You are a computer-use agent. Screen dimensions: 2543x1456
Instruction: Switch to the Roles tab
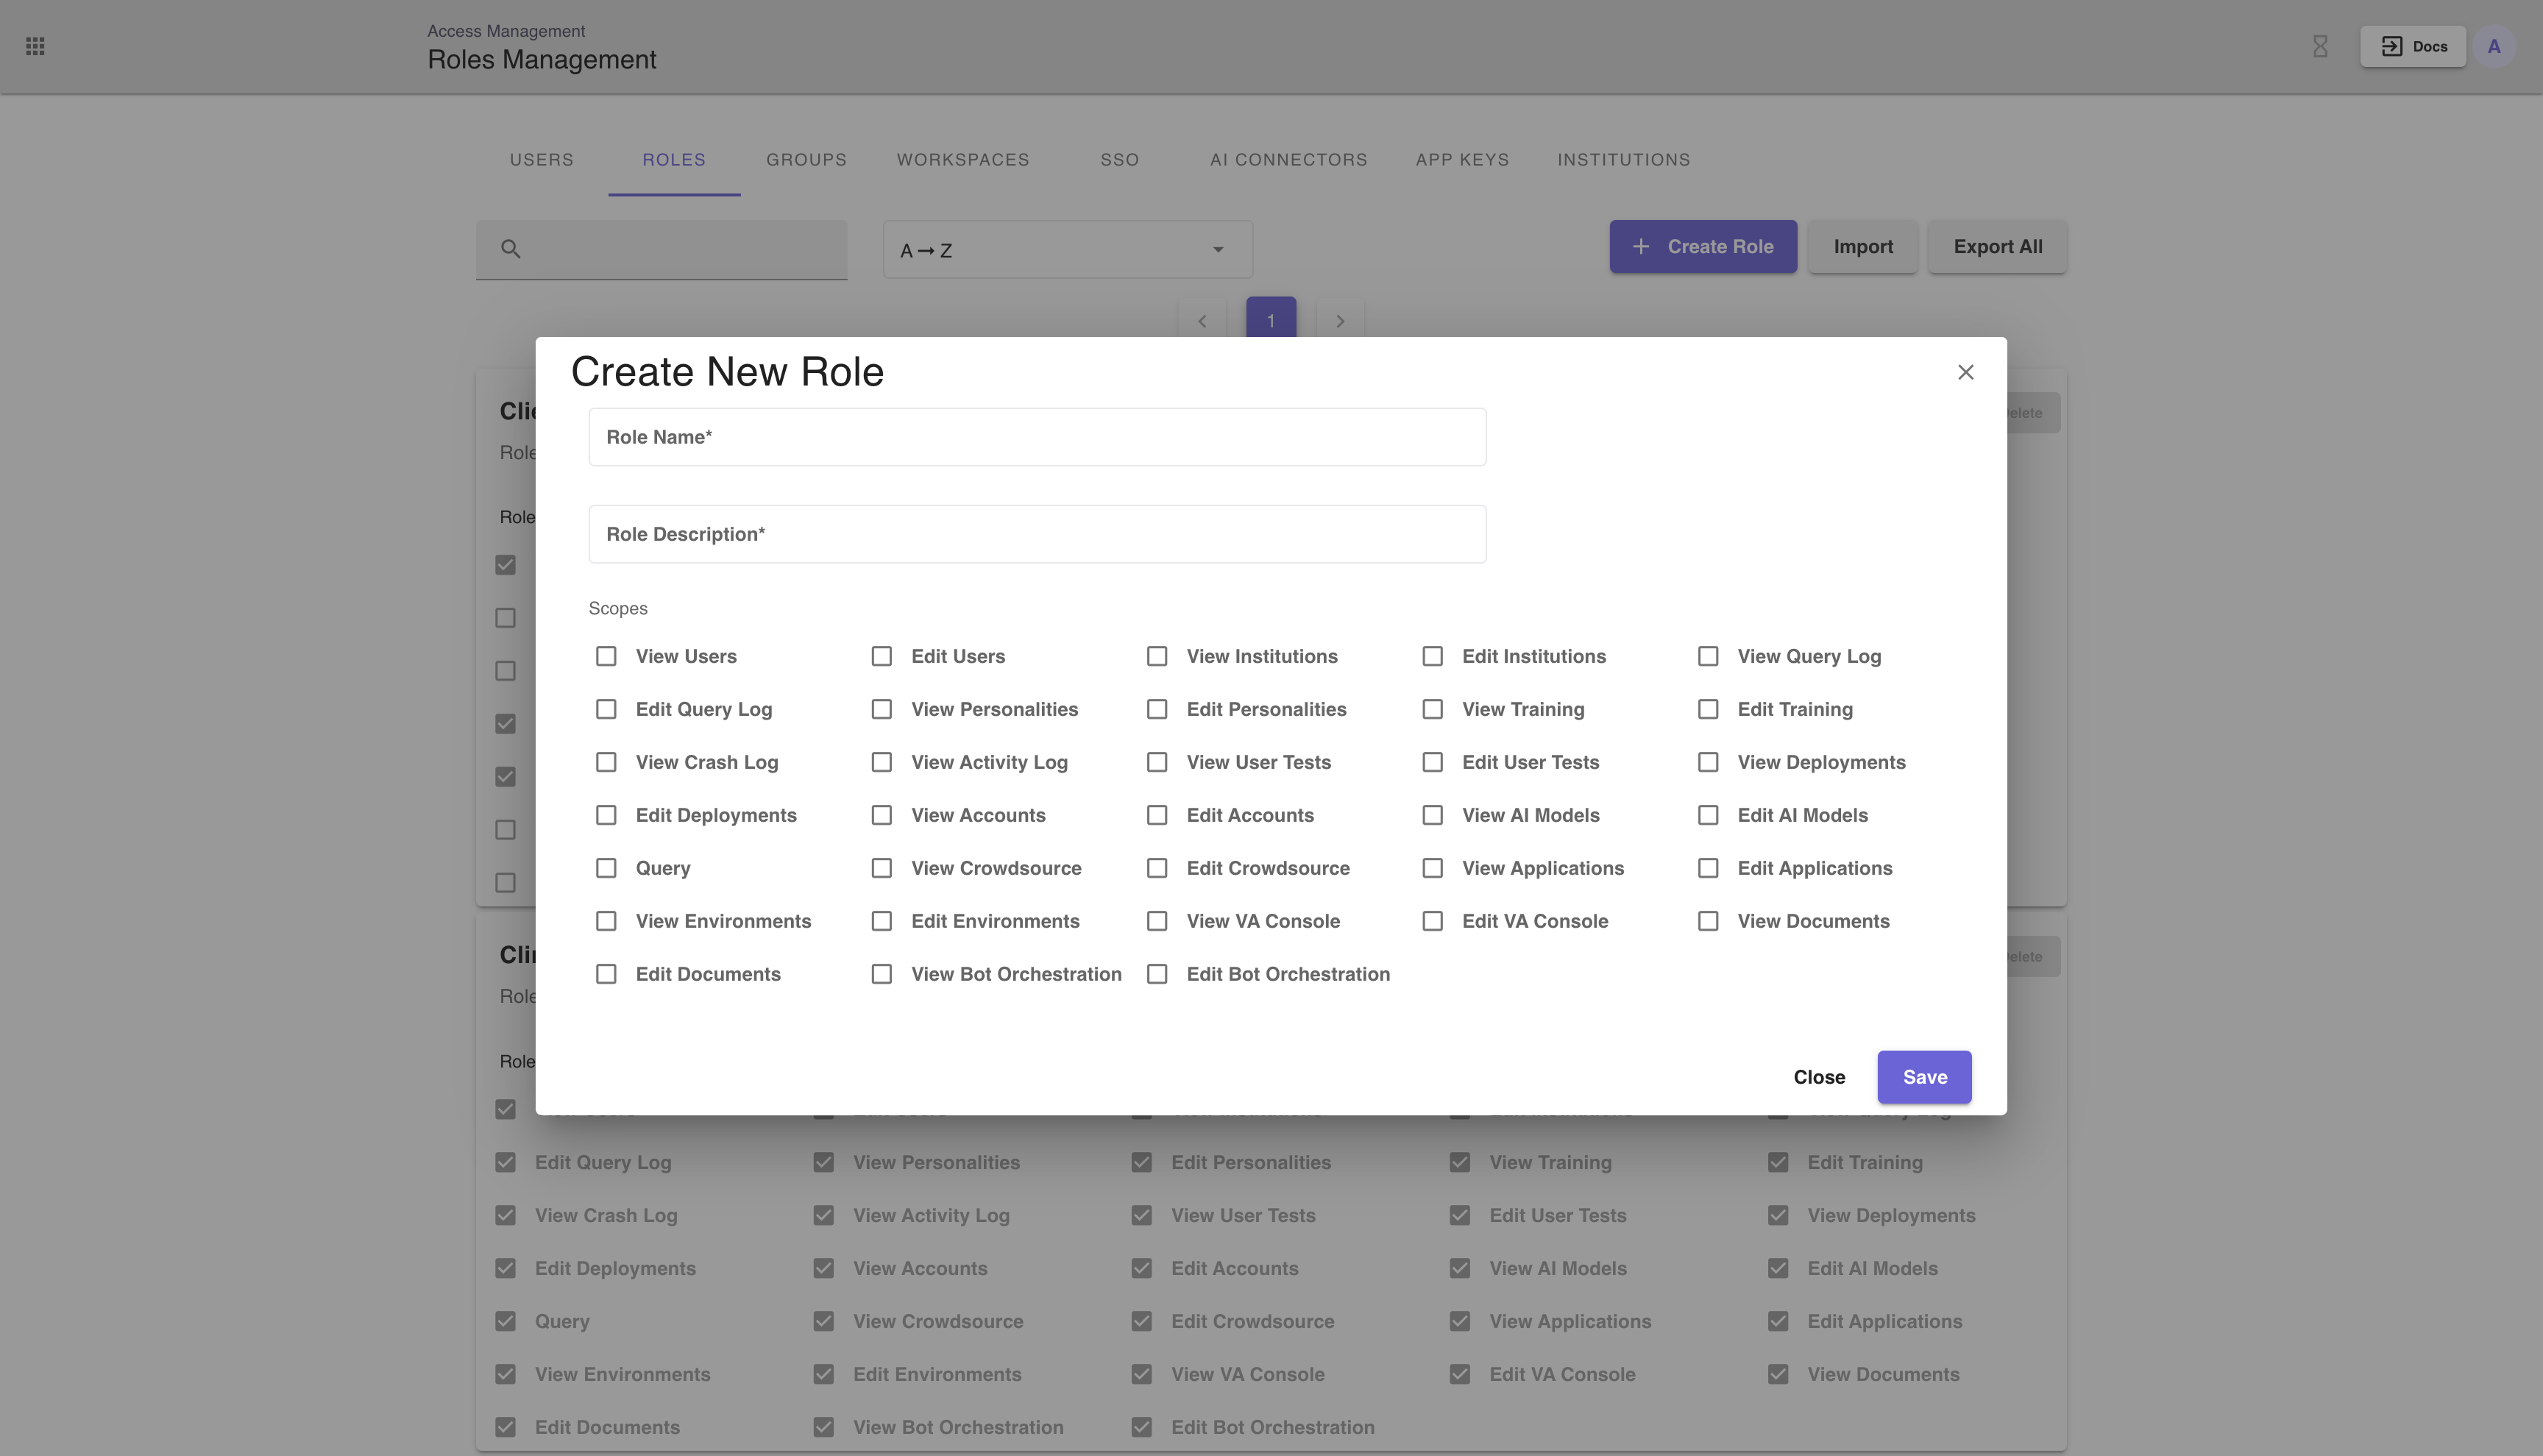click(674, 160)
